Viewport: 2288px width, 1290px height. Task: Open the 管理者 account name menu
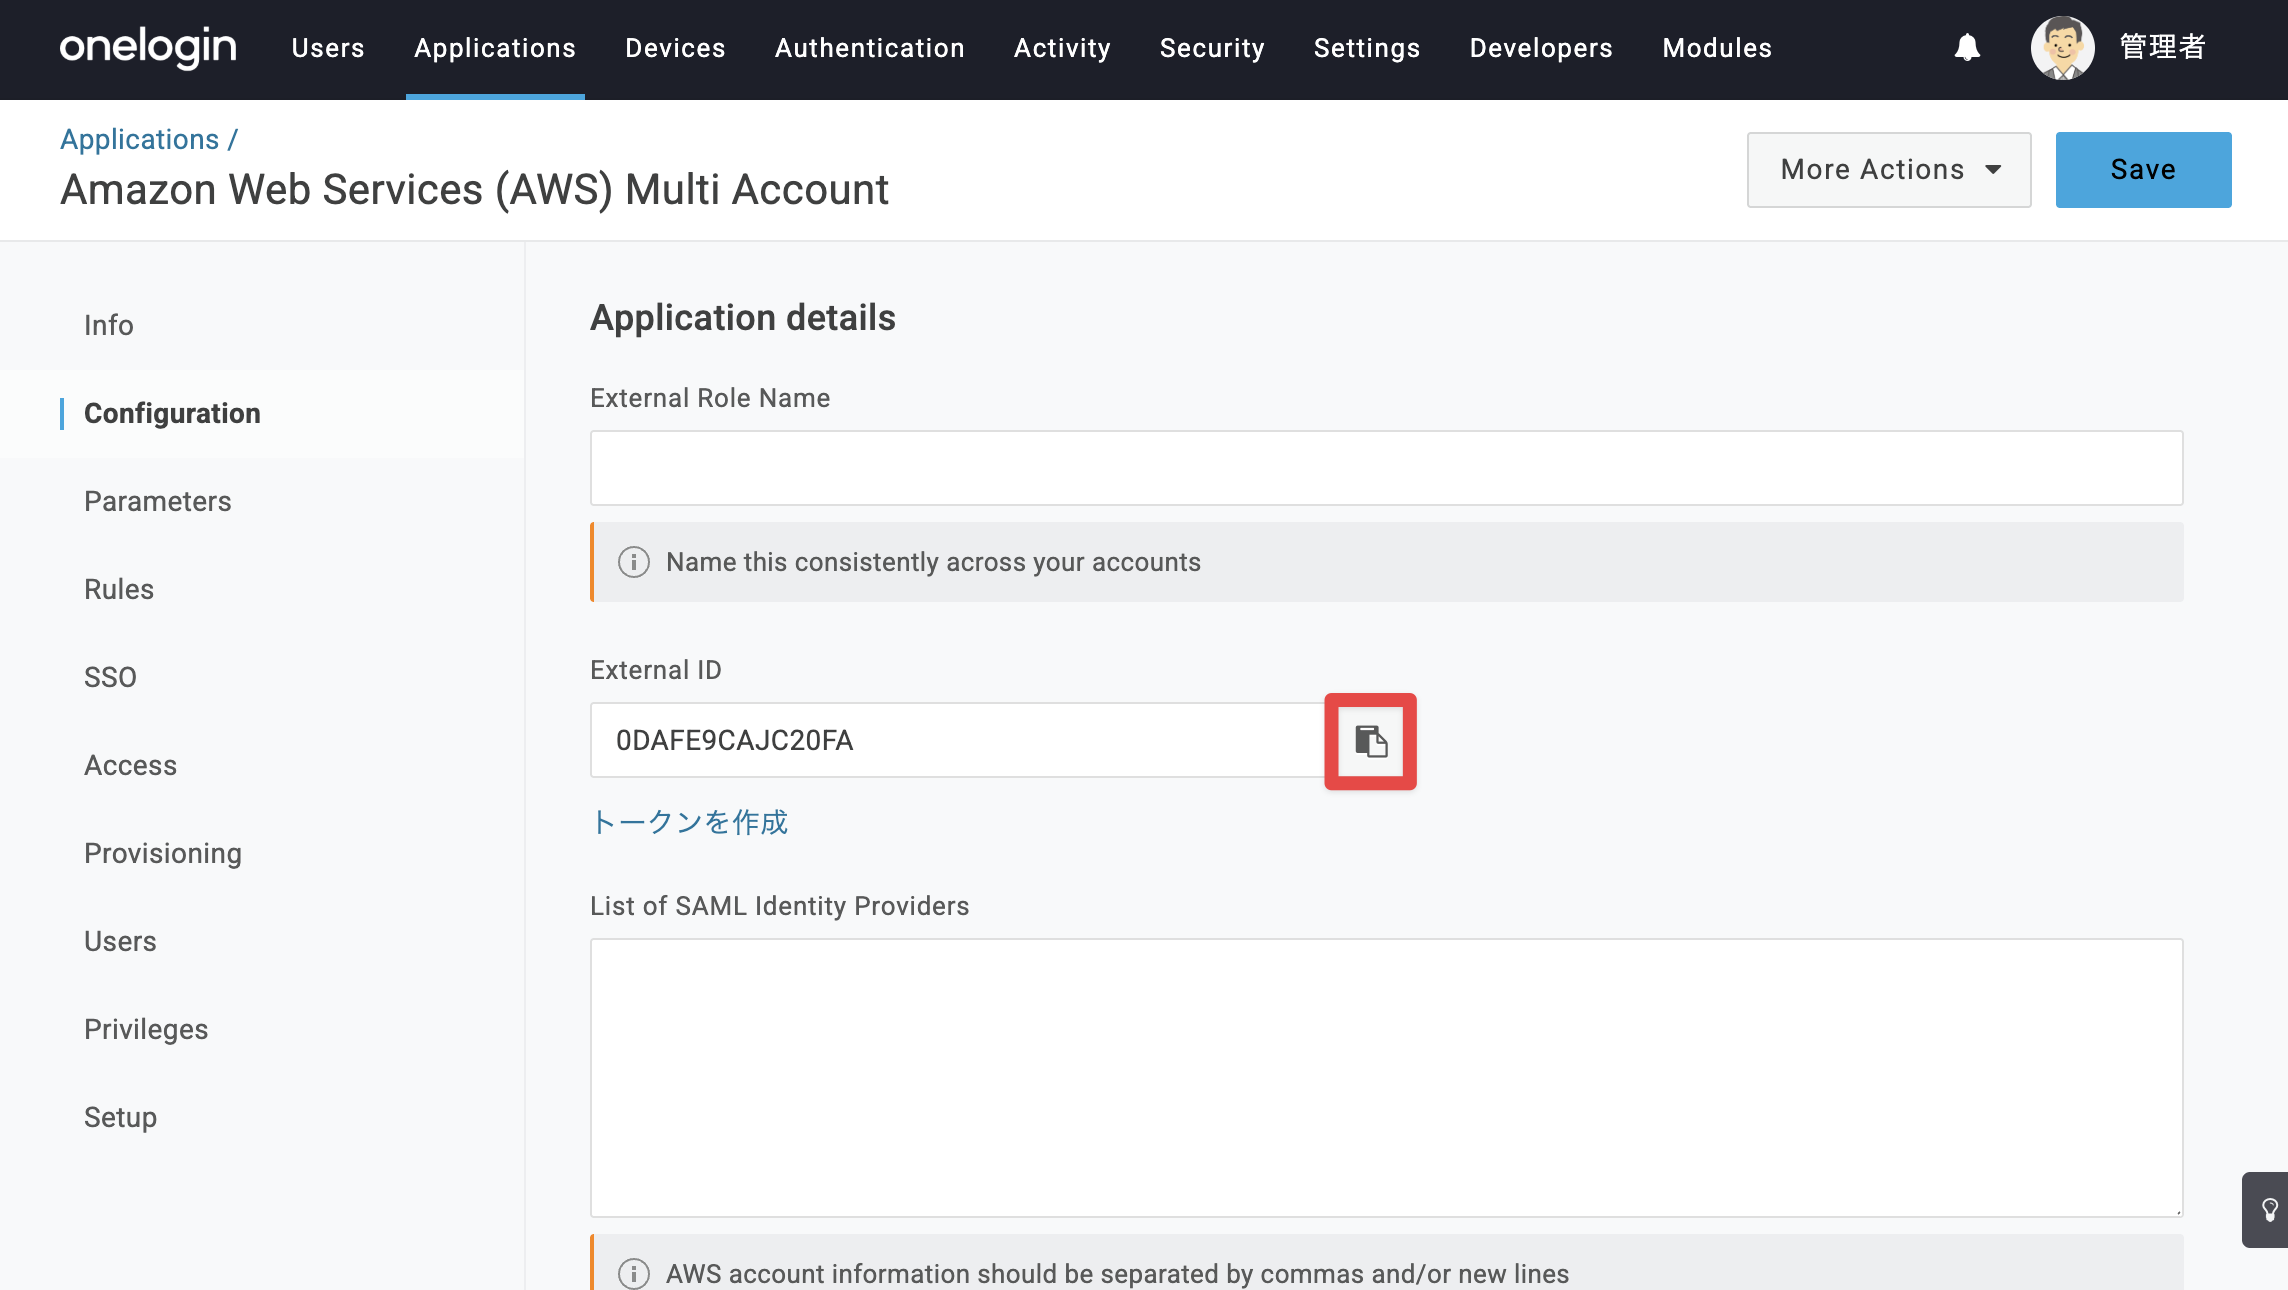[2163, 47]
